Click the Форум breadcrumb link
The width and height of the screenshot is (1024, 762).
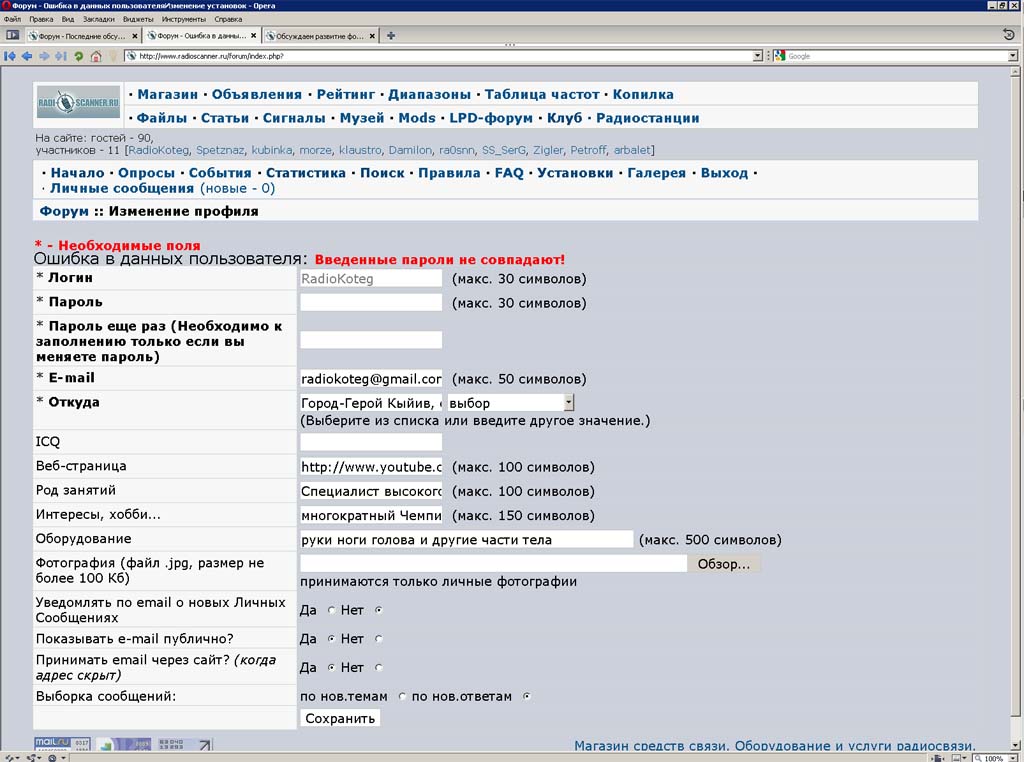point(64,211)
